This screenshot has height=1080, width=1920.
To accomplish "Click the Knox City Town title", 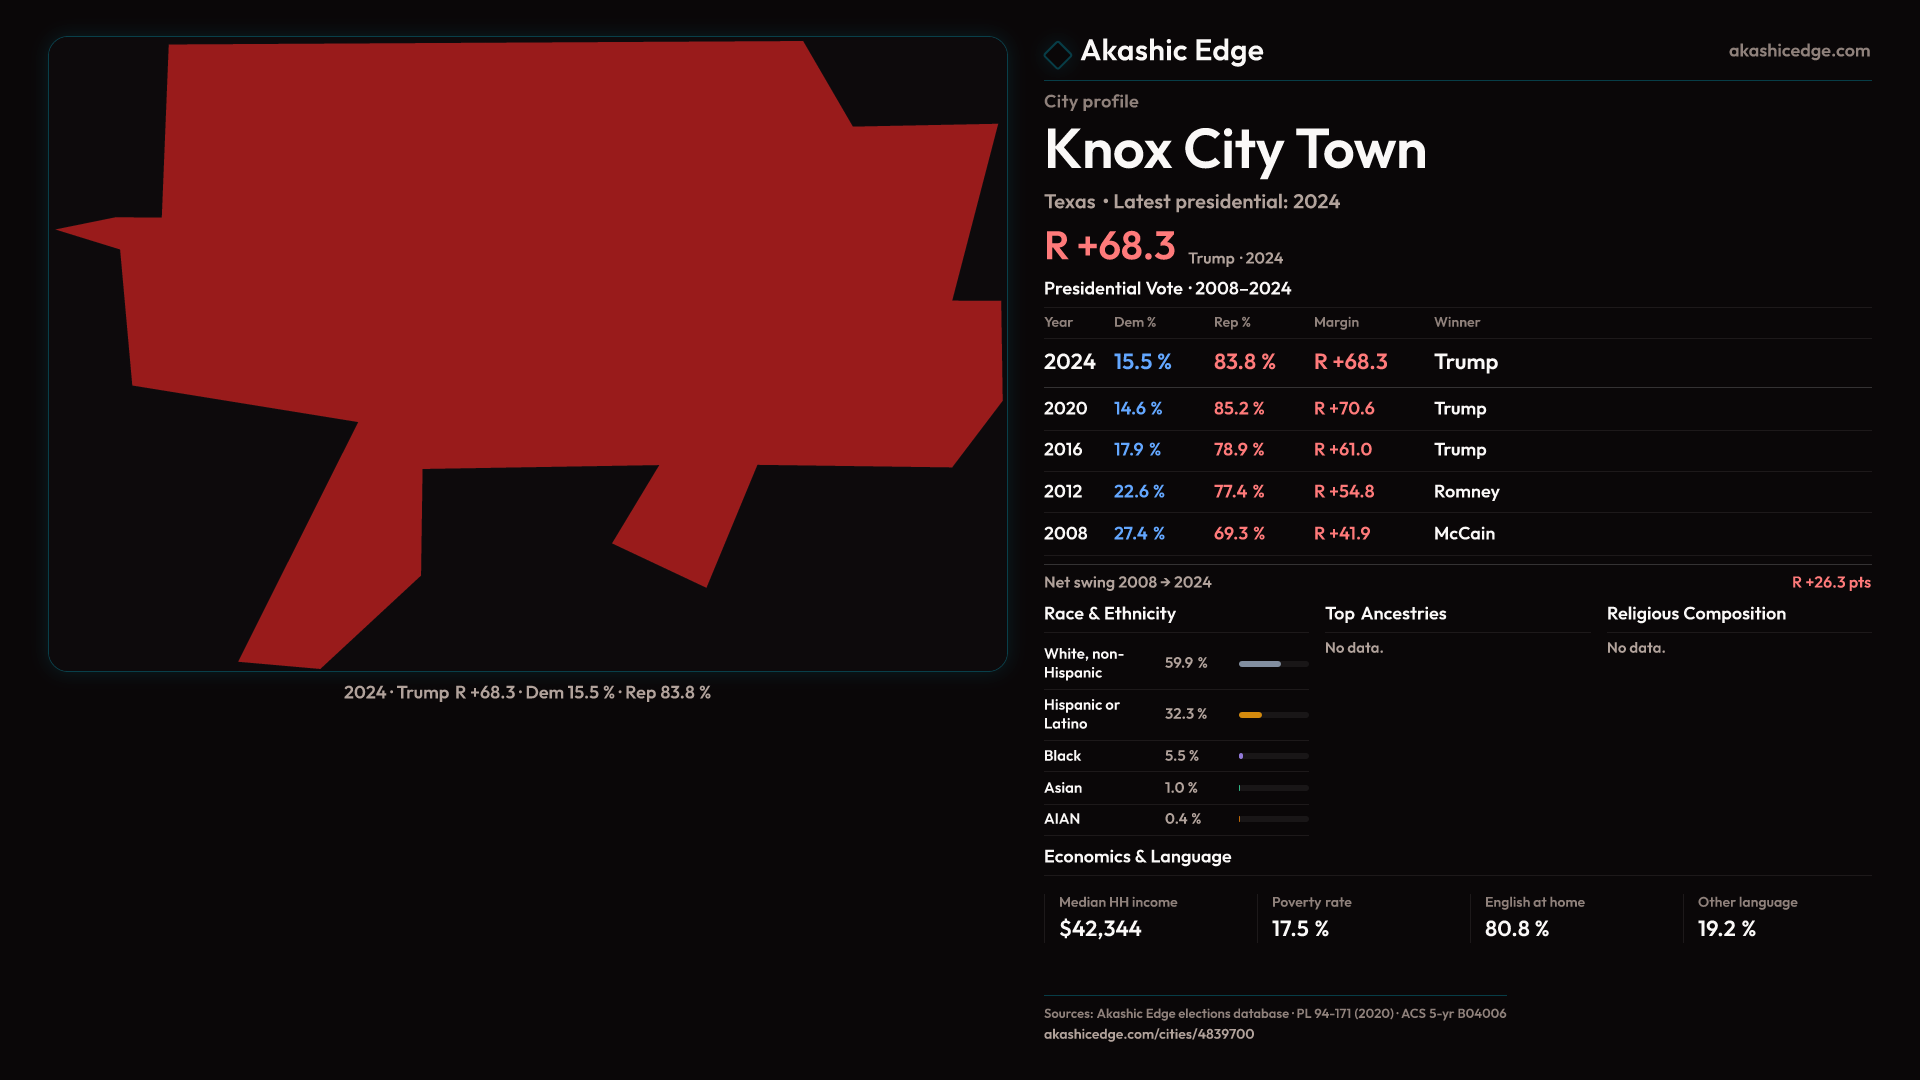I will coord(1234,150).
